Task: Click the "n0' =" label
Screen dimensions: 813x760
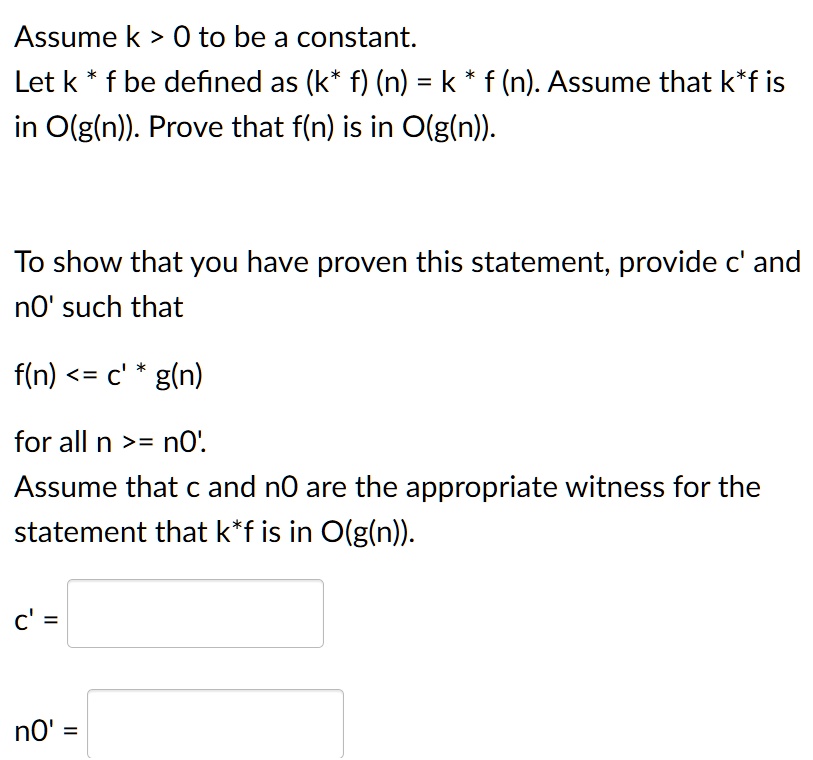Action: click(x=46, y=730)
